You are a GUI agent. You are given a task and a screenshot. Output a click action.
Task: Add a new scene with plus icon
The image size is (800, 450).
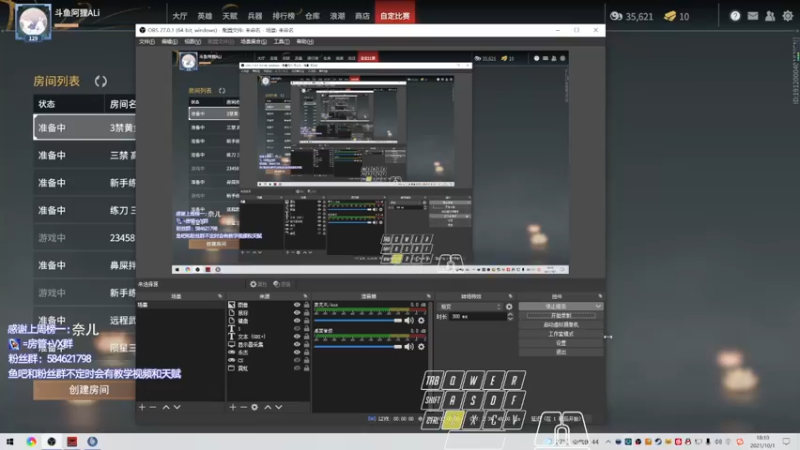point(142,407)
